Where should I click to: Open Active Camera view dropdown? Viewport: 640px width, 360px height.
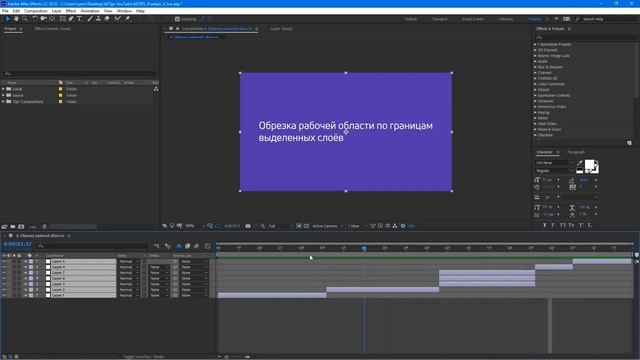[328, 226]
